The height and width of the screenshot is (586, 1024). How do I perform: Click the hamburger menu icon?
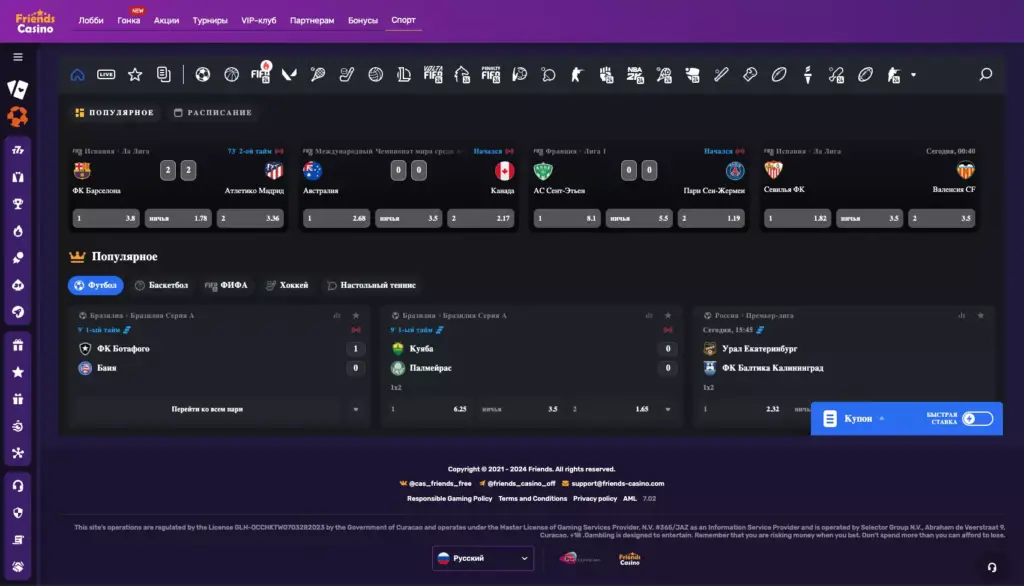18,57
